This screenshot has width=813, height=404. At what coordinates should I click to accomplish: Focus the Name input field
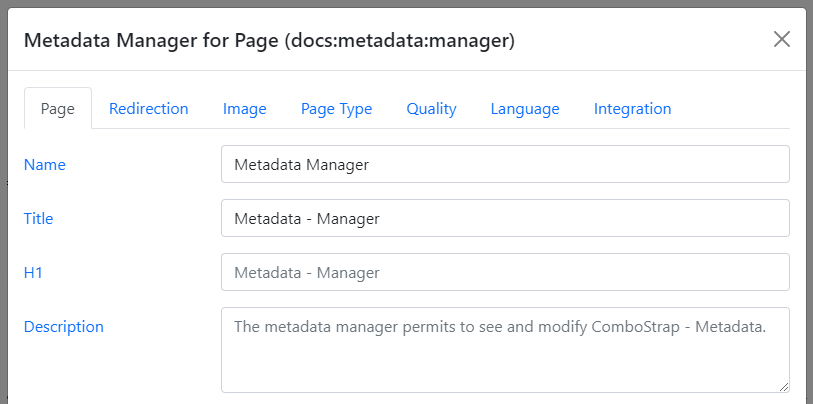[x=505, y=165]
